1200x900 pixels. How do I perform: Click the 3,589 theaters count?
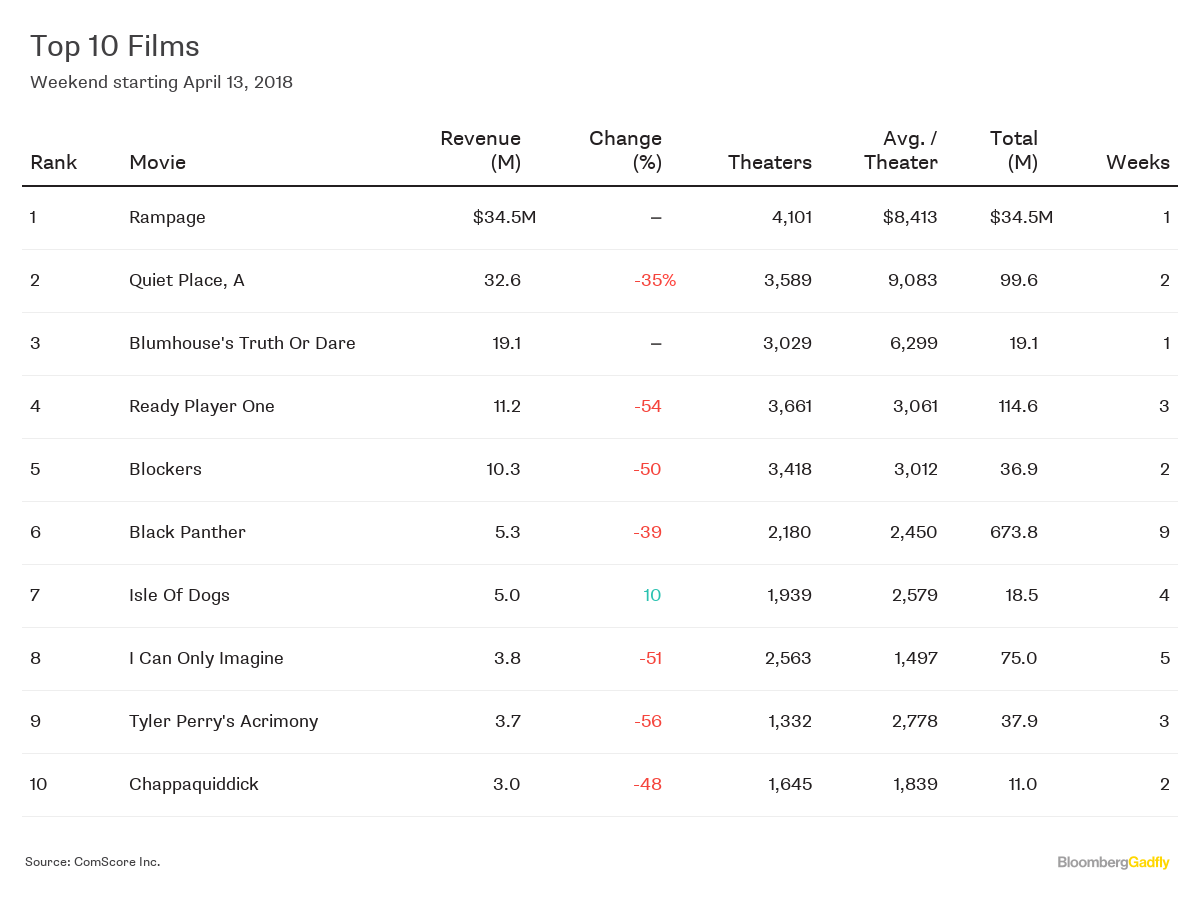[788, 280]
